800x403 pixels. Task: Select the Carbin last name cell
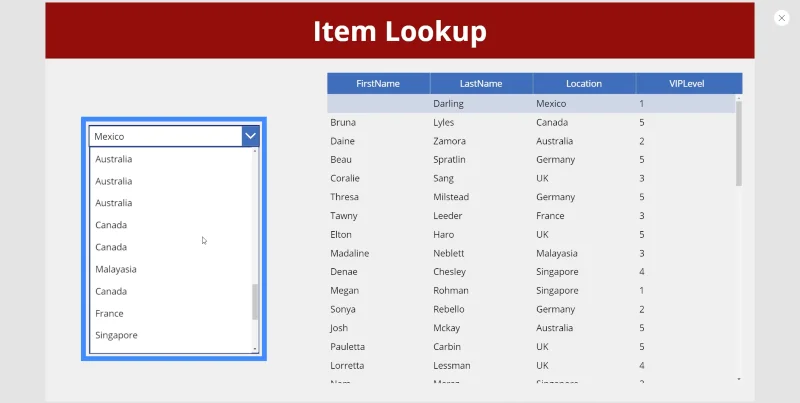click(447, 347)
